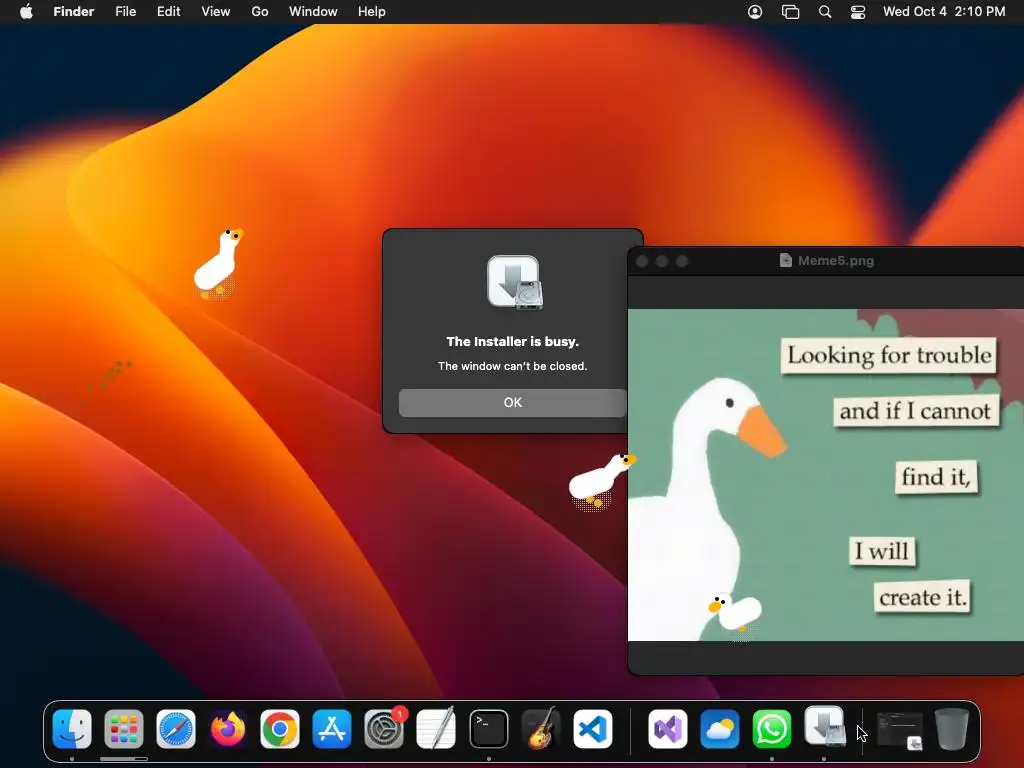Click the Meme5.png window title

point(836,261)
